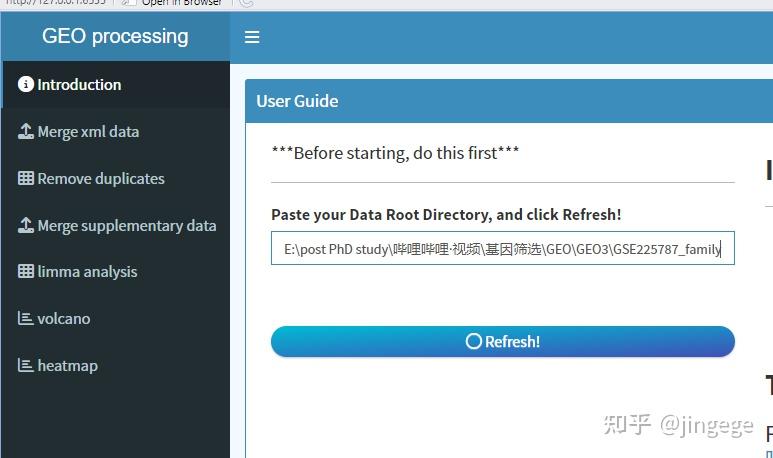
Task: Click the table icon next to limma analysis
Action: [26, 272]
